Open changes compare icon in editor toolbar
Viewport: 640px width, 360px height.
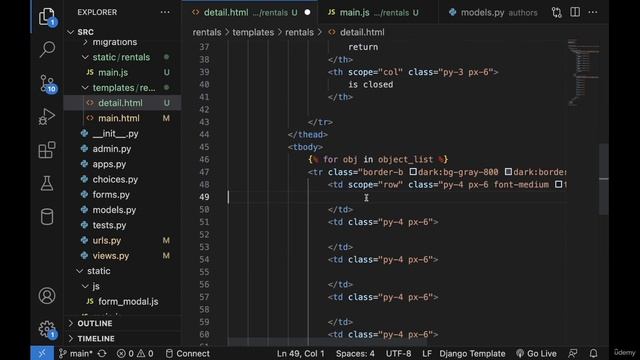(x=557, y=13)
